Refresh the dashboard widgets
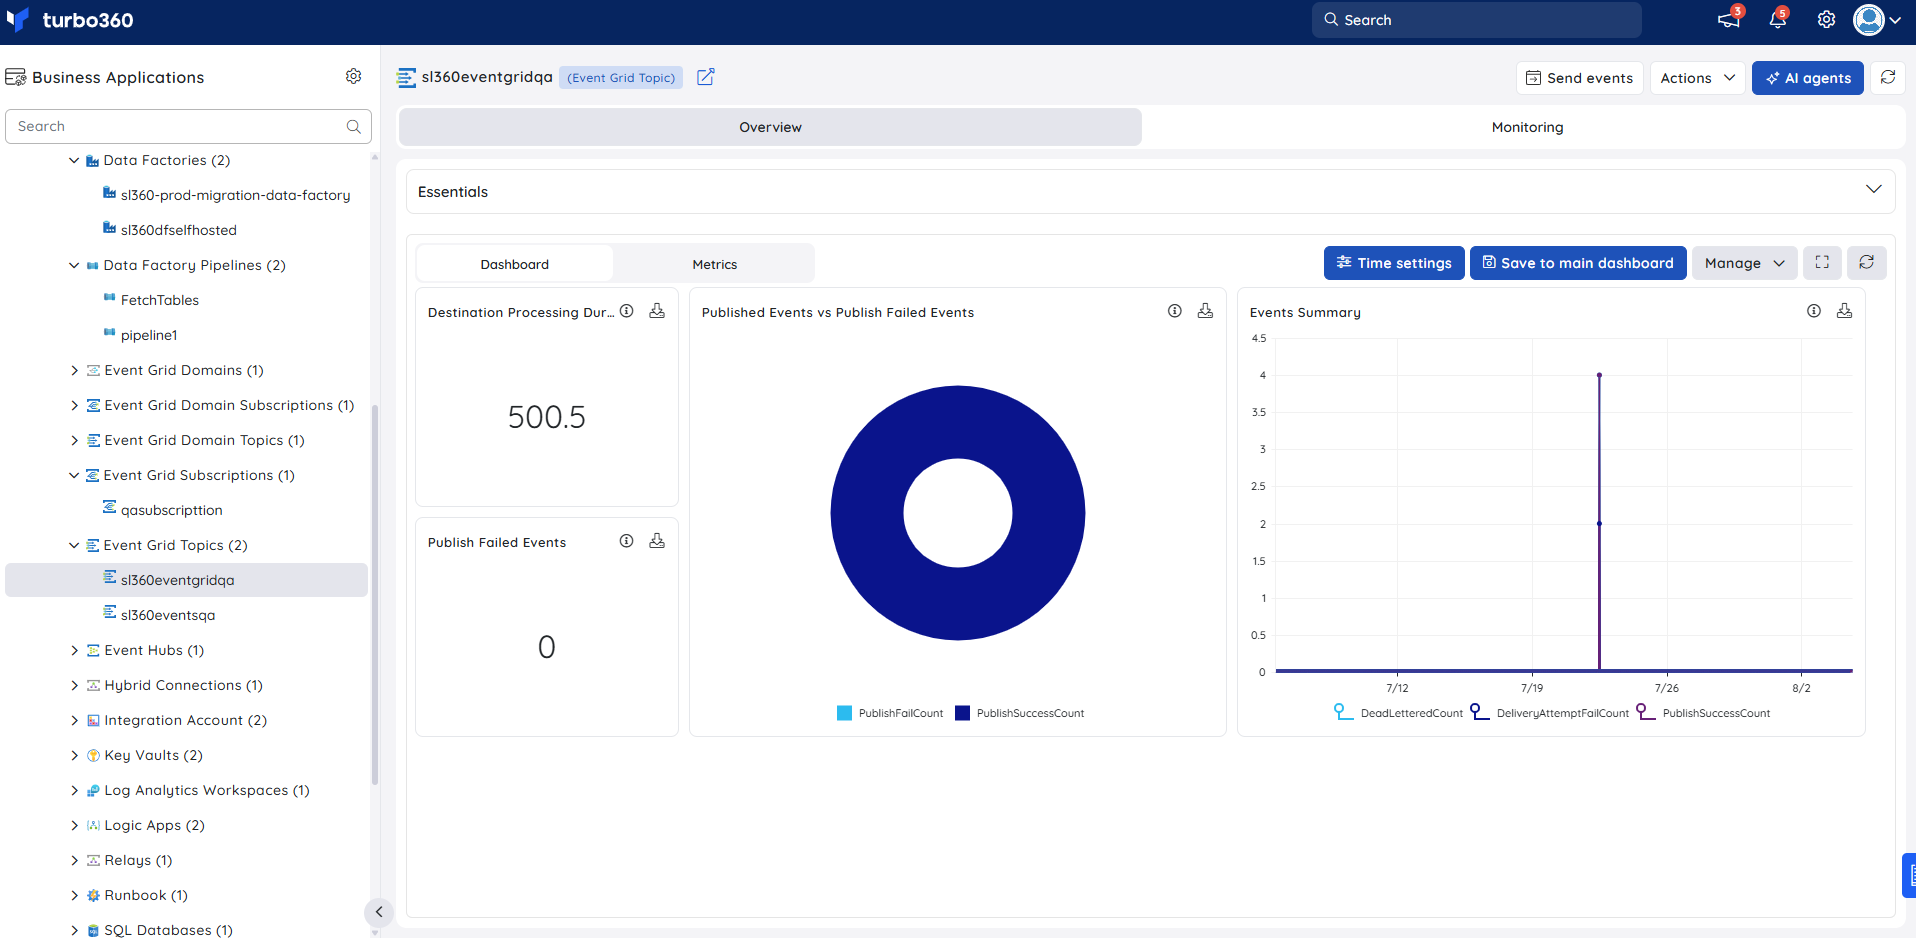The image size is (1916, 938). tap(1867, 263)
